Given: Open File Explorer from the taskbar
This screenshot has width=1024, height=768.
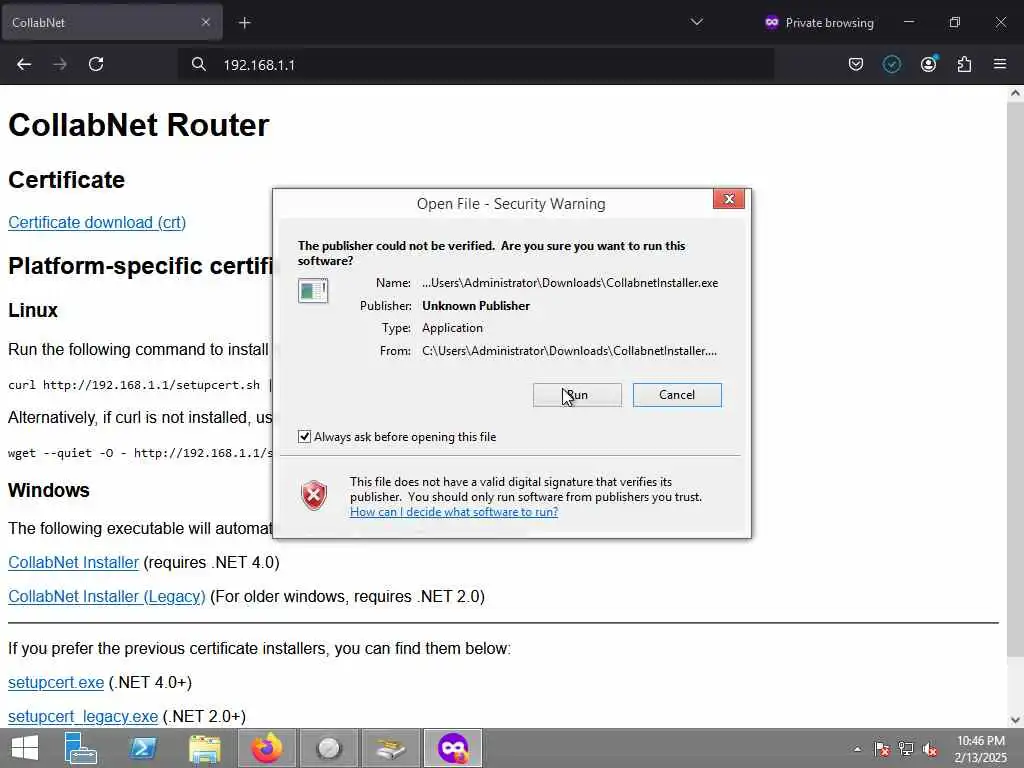Looking at the screenshot, I should (x=205, y=748).
